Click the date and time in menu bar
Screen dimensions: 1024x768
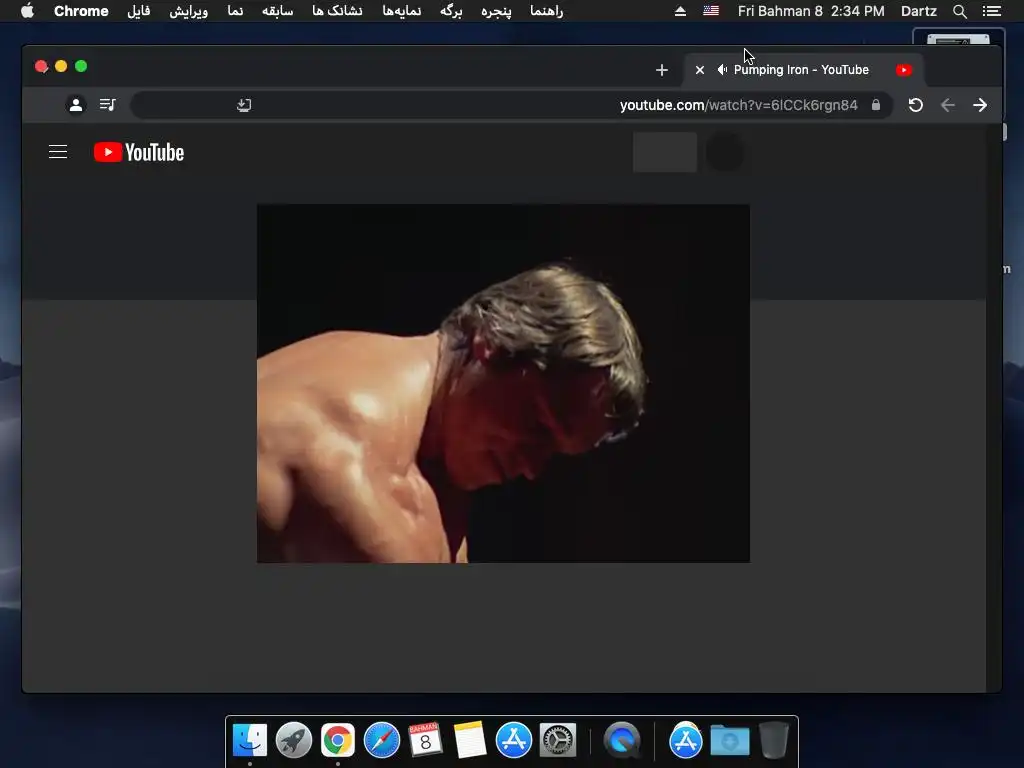(x=811, y=11)
